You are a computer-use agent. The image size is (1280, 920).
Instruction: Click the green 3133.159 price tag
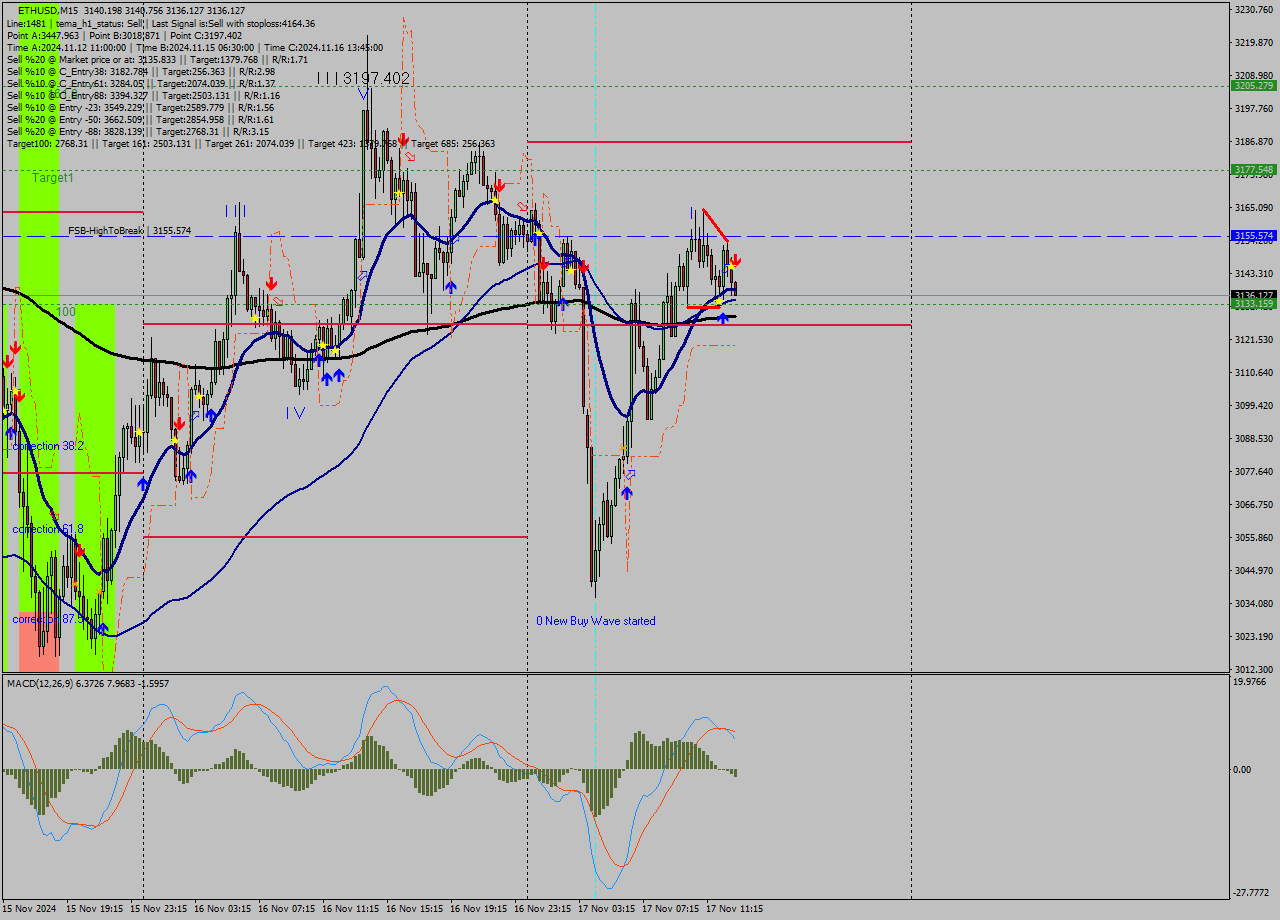1254,303
